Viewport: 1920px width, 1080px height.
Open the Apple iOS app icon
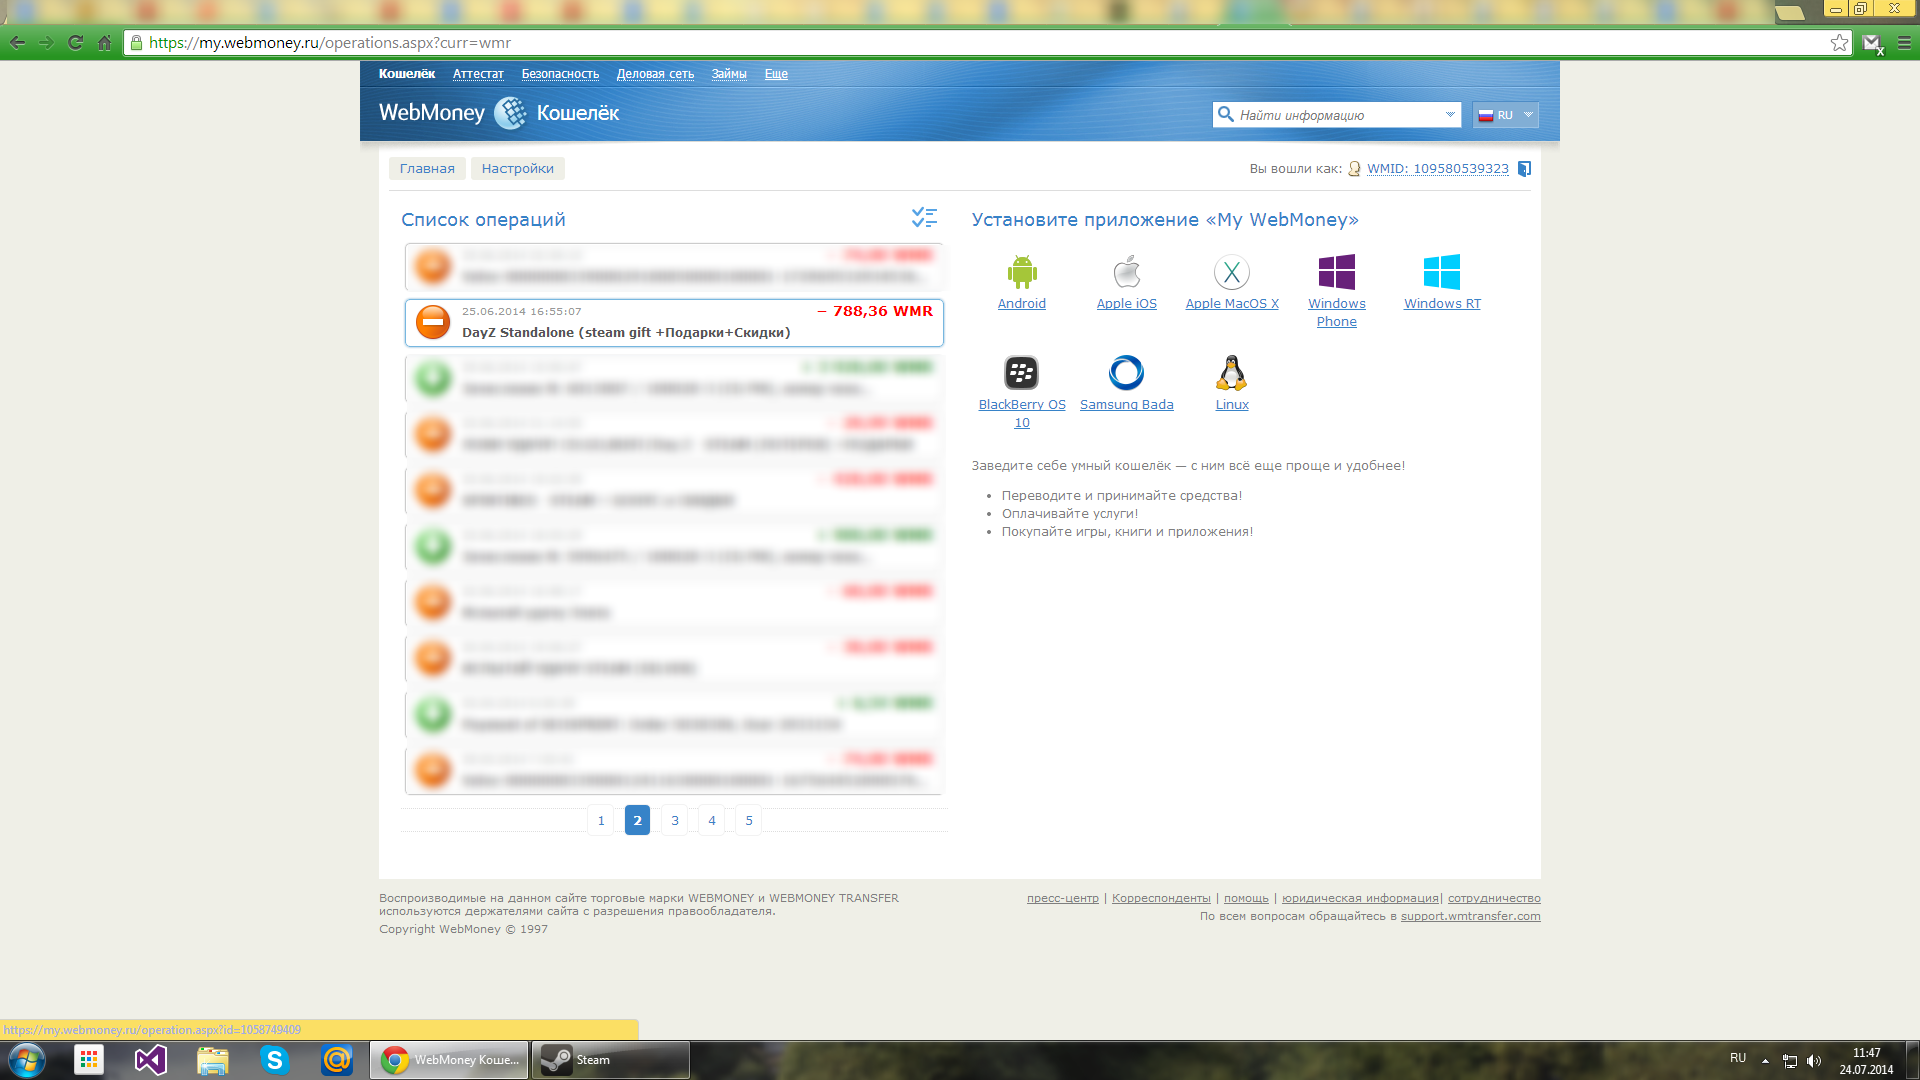(1127, 272)
